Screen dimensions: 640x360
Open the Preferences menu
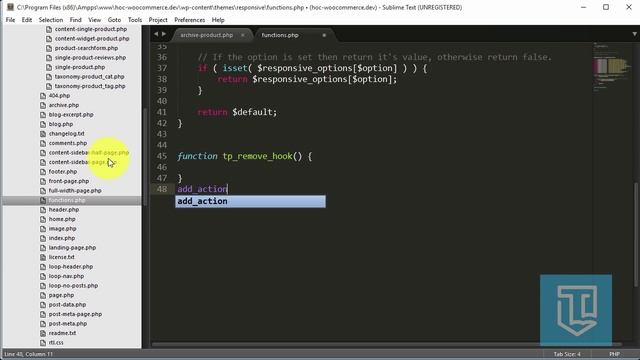[x=189, y=20]
